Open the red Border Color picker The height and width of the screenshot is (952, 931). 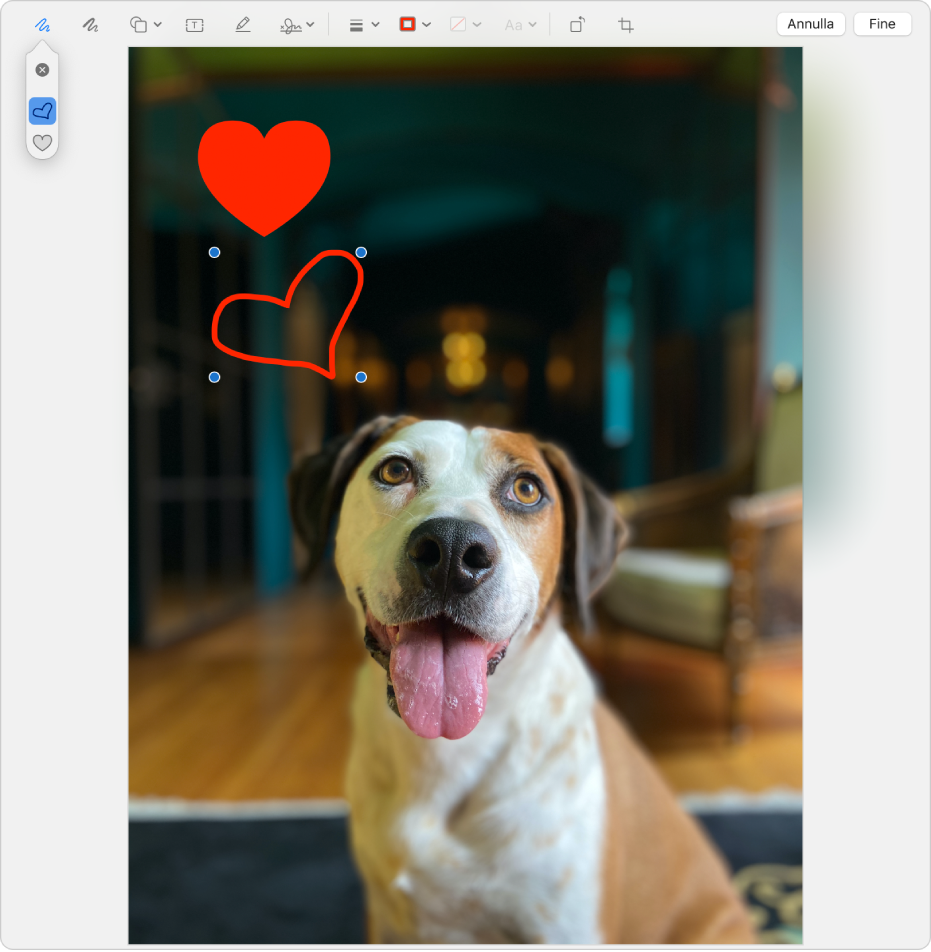tap(415, 25)
